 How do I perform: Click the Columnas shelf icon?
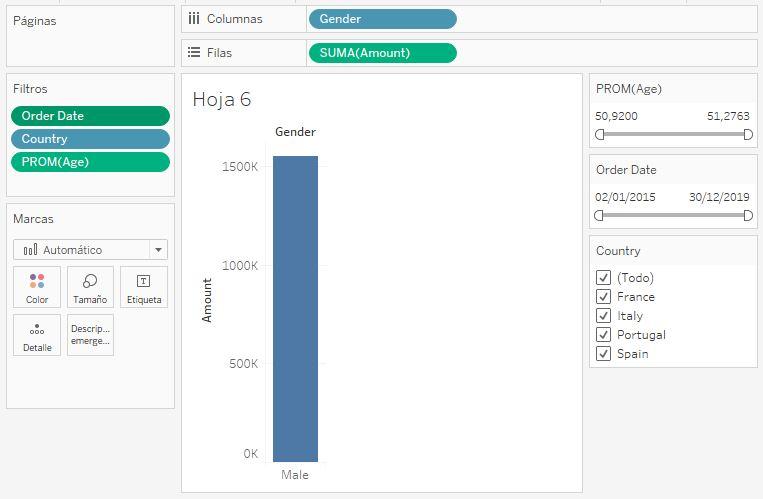coord(194,19)
